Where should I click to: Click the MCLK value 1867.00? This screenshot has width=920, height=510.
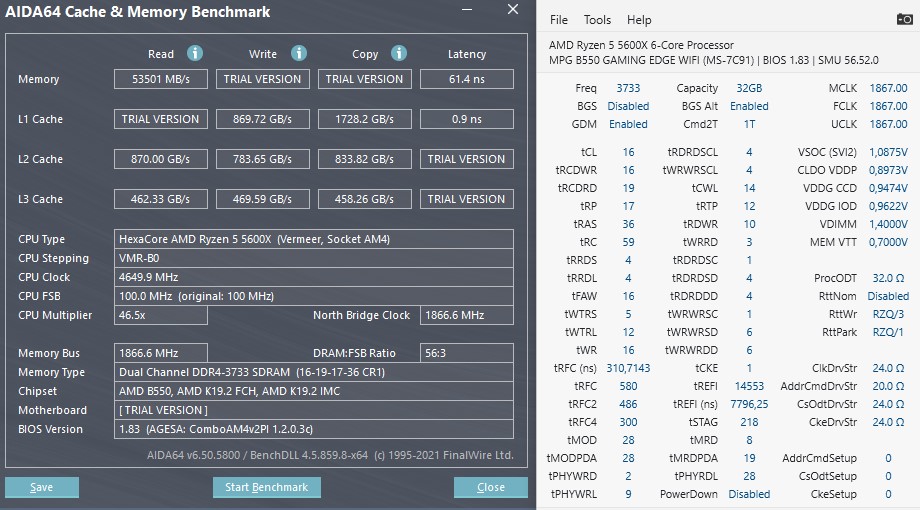point(888,88)
